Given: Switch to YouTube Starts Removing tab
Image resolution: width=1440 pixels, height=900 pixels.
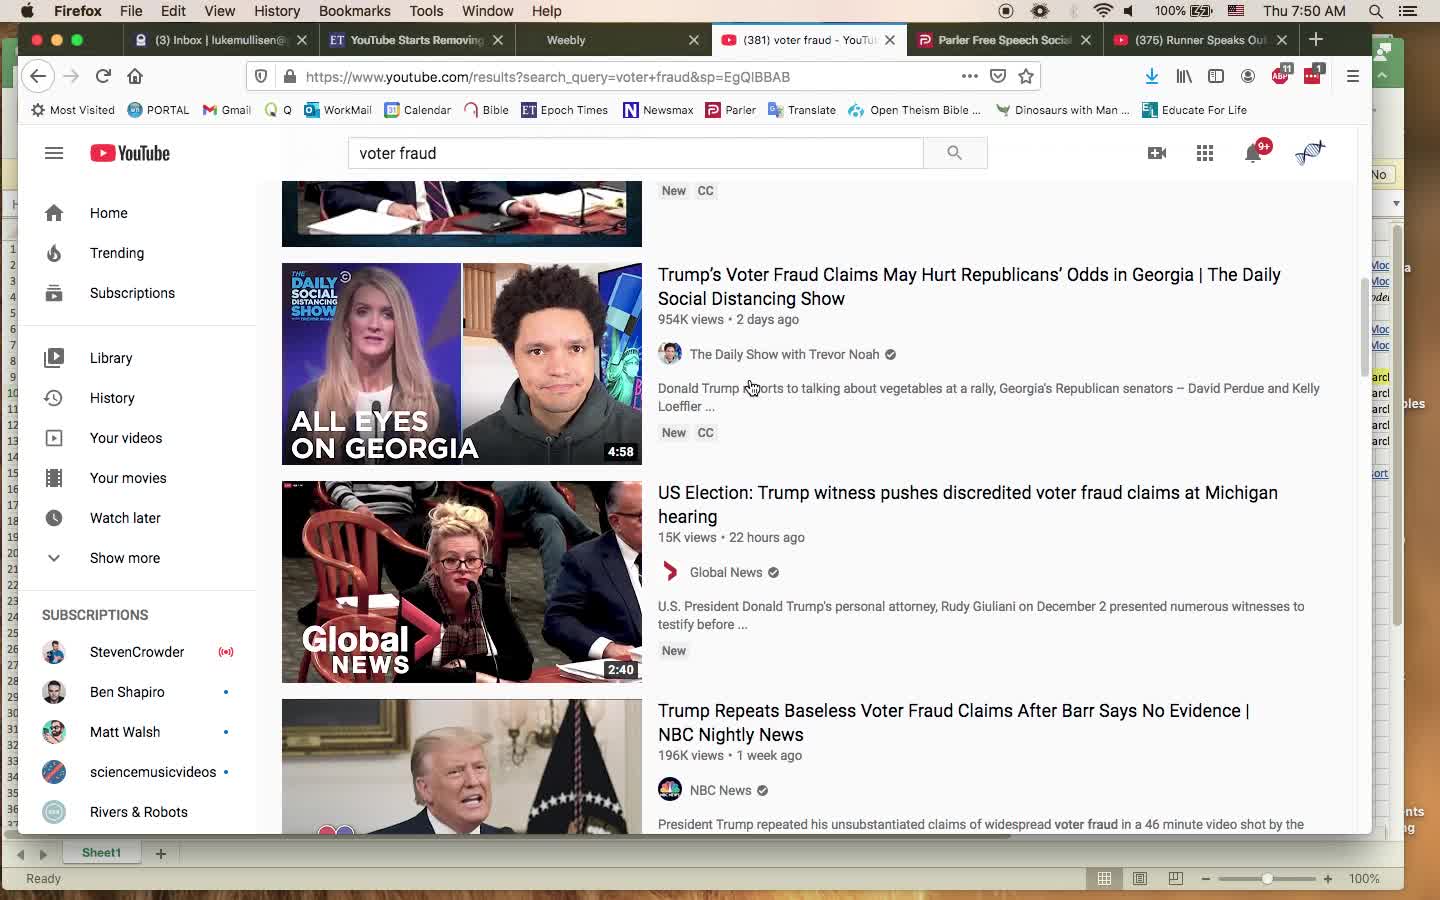Looking at the screenshot, I should (x=417, y=40).
